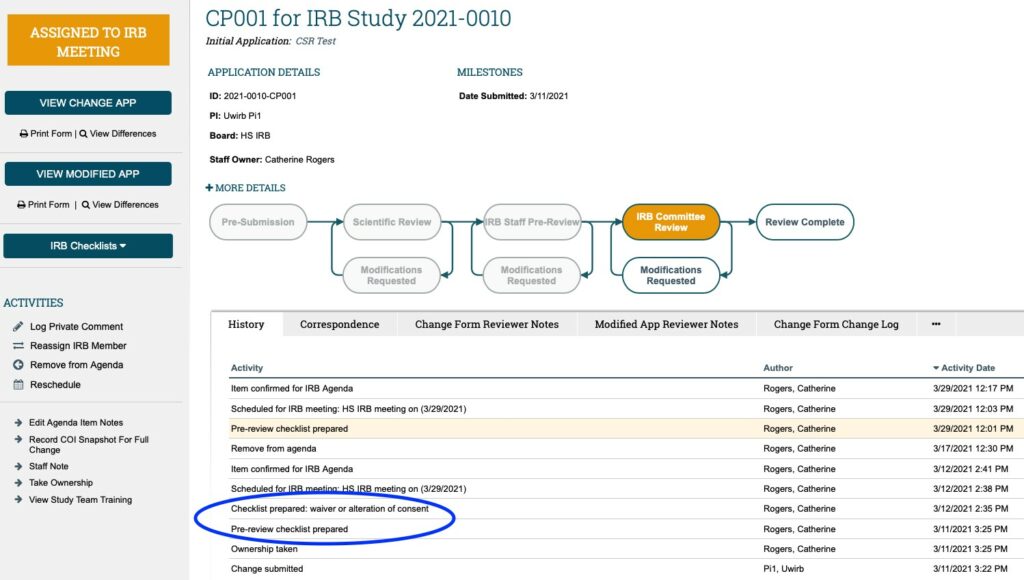
Task: Open the overflow tabs ellipsis menu
Action: point(936,324)
